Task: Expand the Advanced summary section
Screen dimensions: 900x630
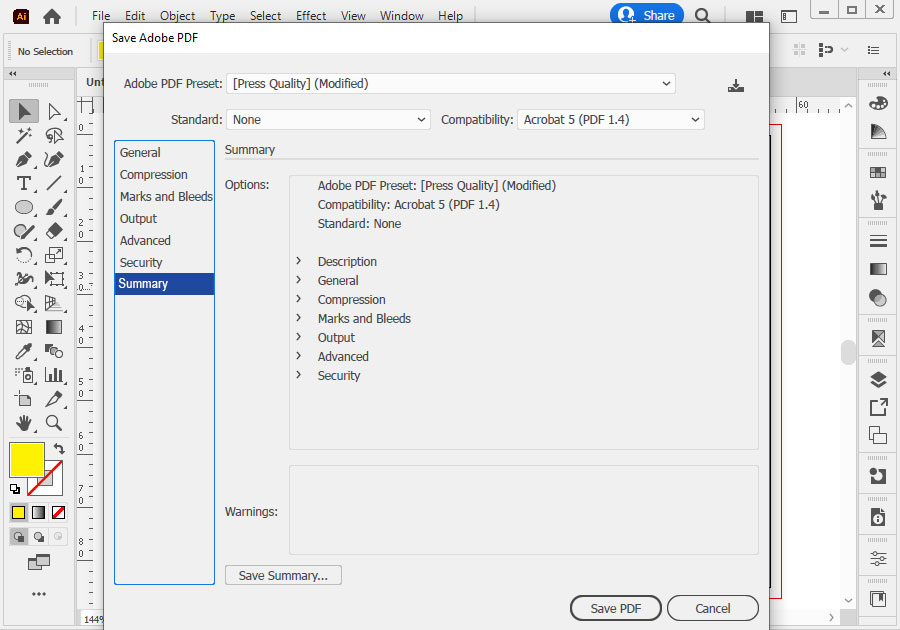Action: point(298,356)
